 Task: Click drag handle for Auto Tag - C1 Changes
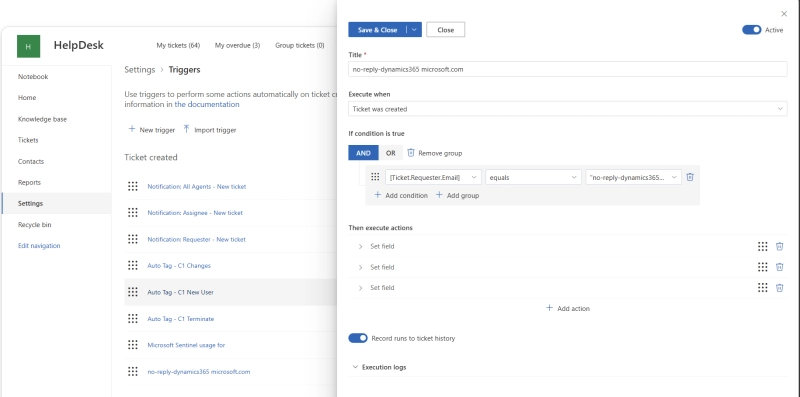(133, 265)
